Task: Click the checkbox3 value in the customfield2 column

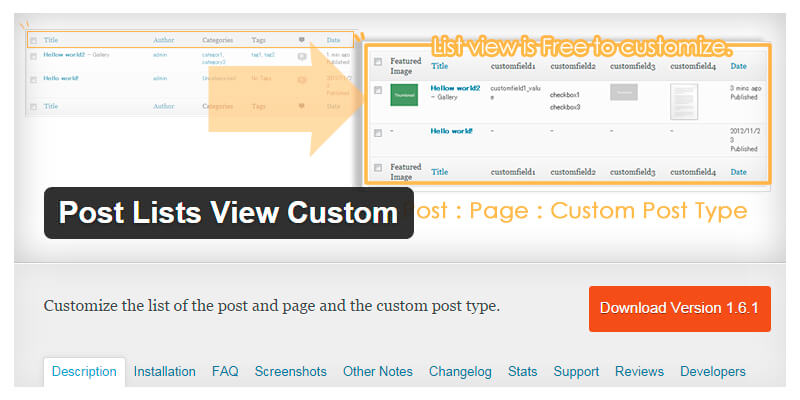Action: click(565, 107)
